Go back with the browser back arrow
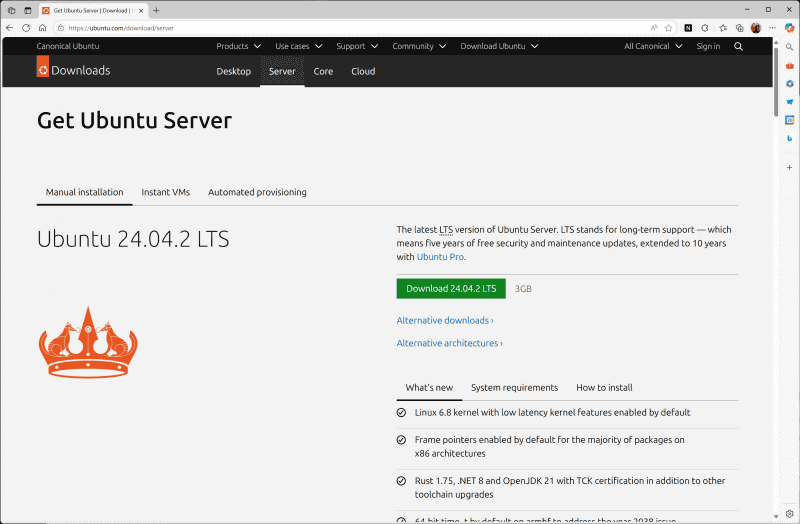 10,28
